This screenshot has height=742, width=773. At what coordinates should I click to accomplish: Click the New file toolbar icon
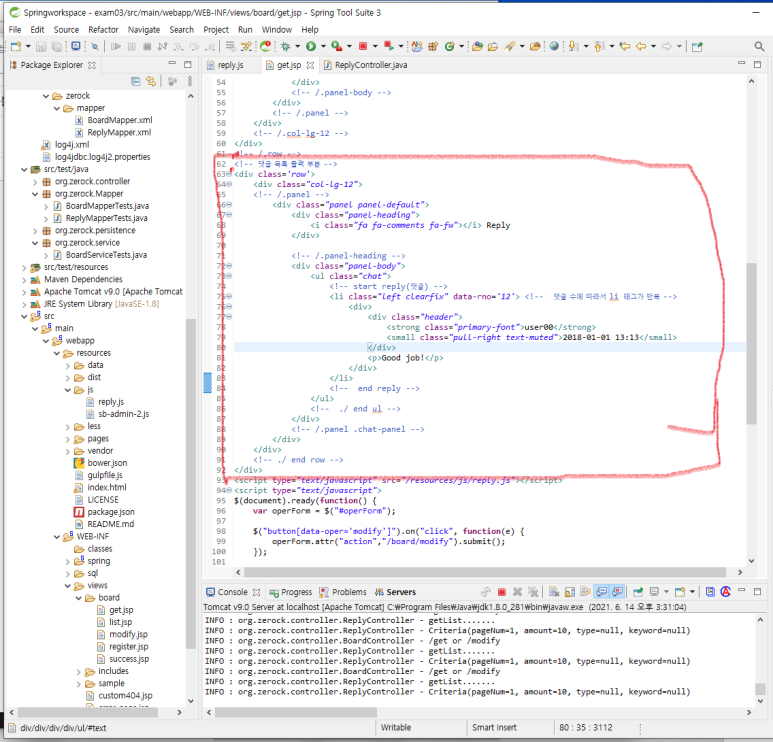(16, 46)
